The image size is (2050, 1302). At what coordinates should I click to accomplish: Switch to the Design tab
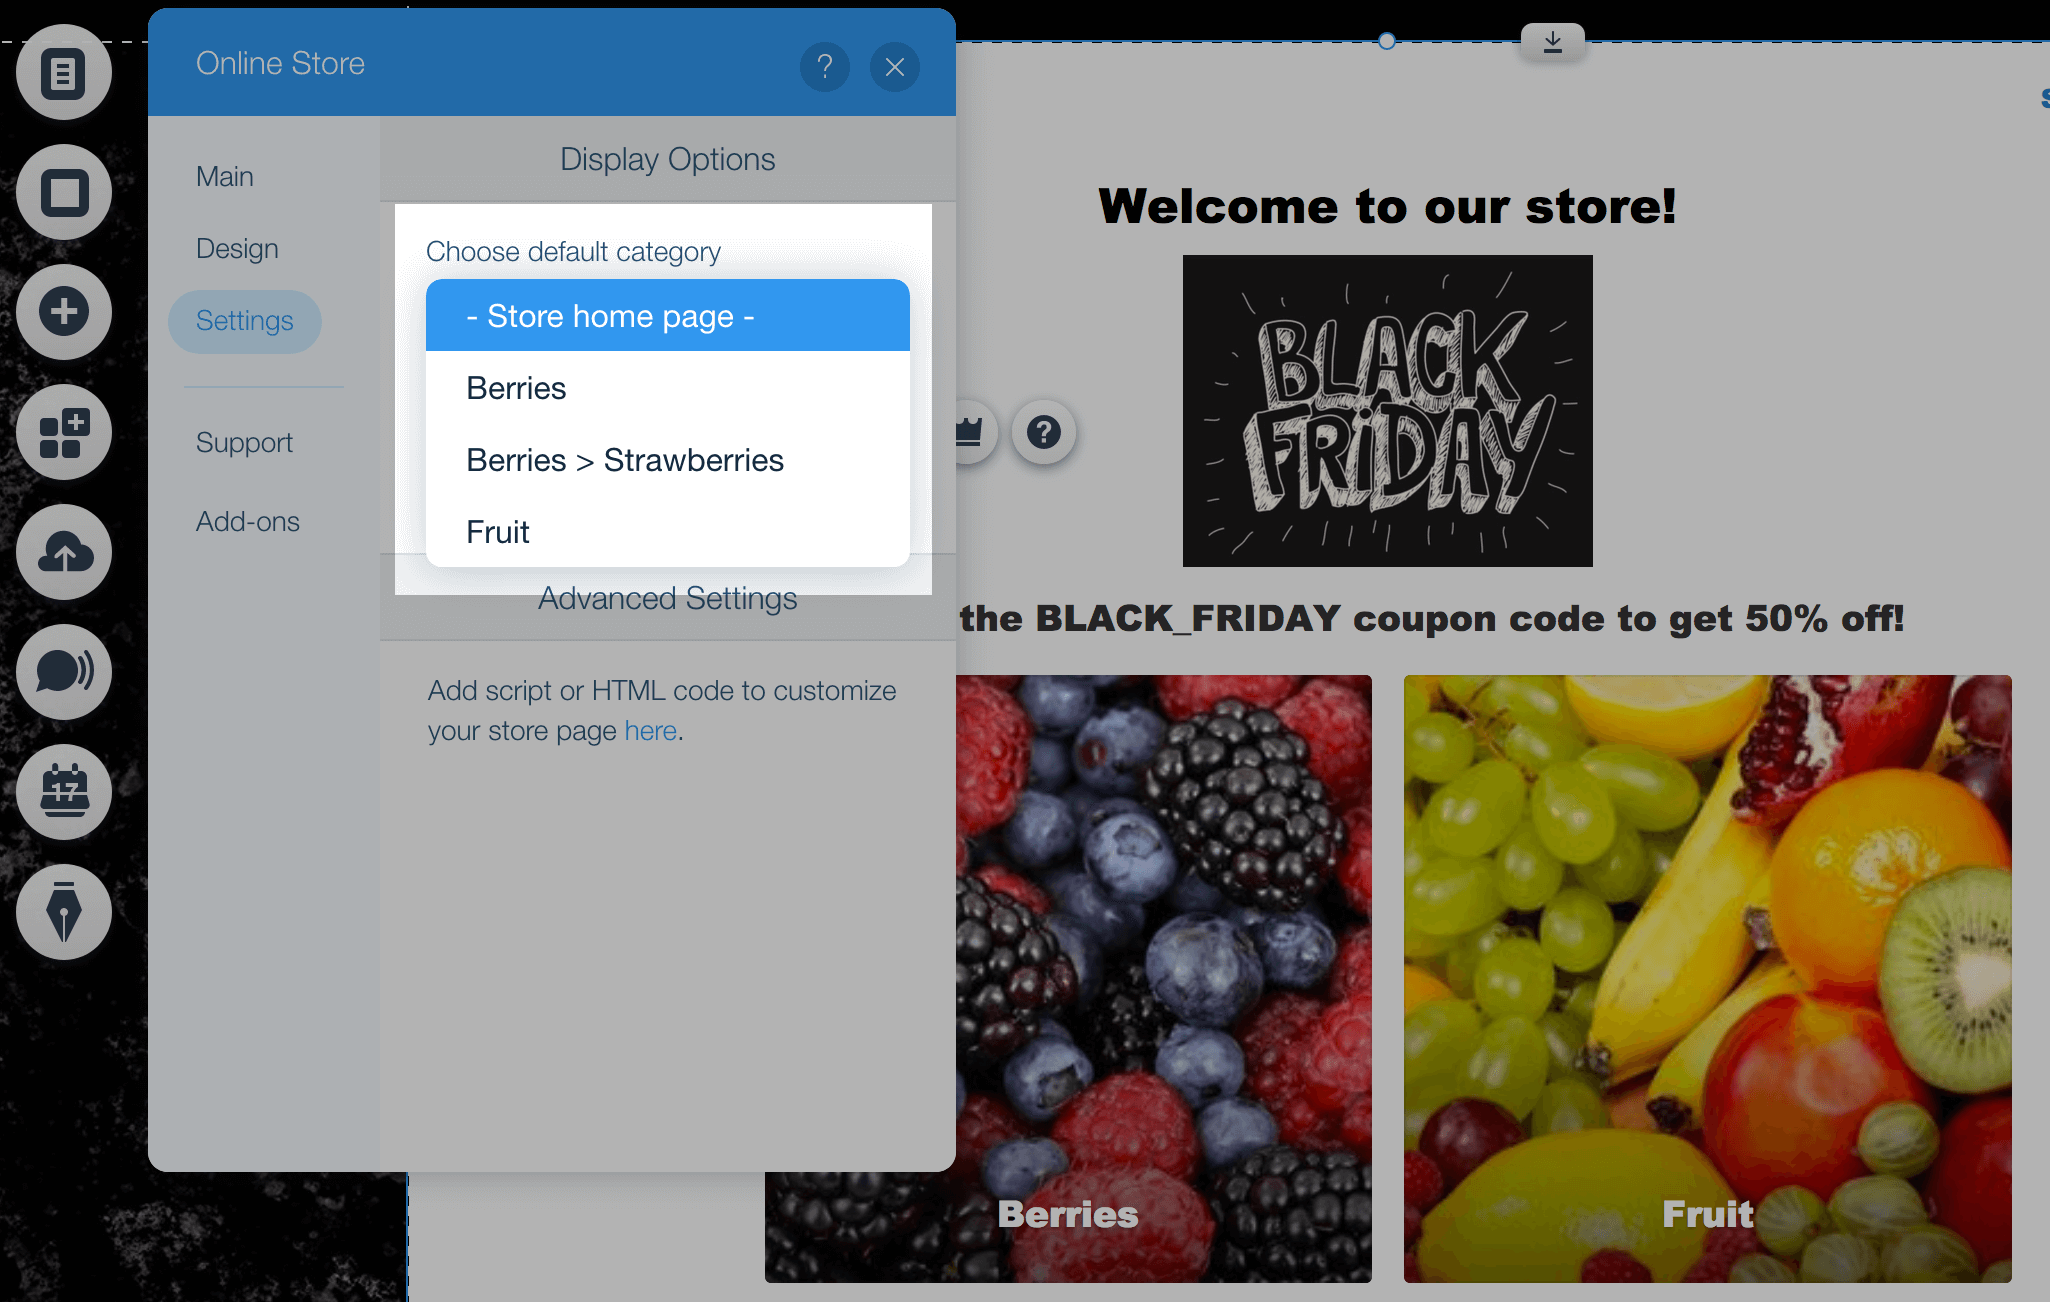coord(237,249)
